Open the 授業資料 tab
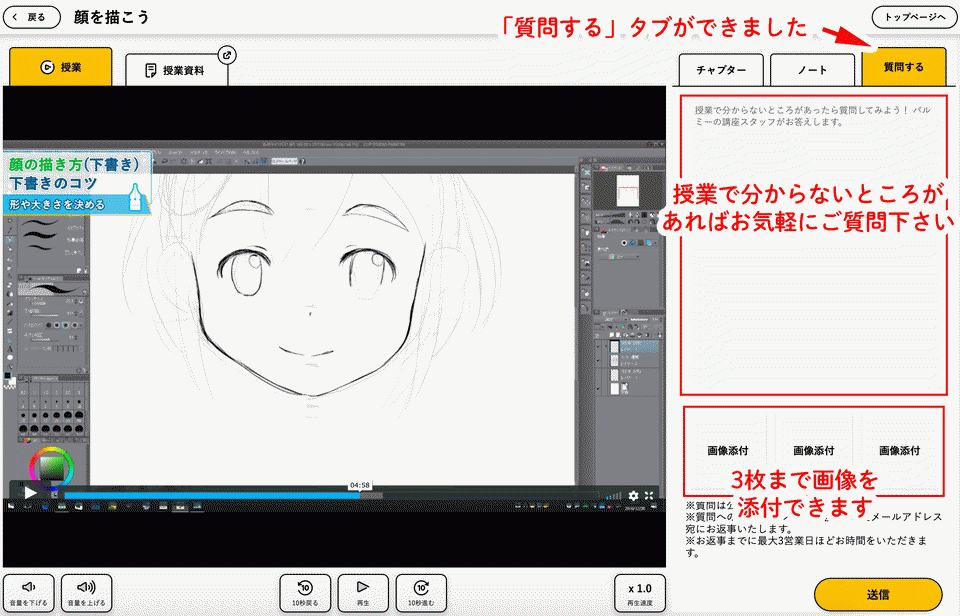The height and width of the screenshot is (616, 960). tap(176, 70)
